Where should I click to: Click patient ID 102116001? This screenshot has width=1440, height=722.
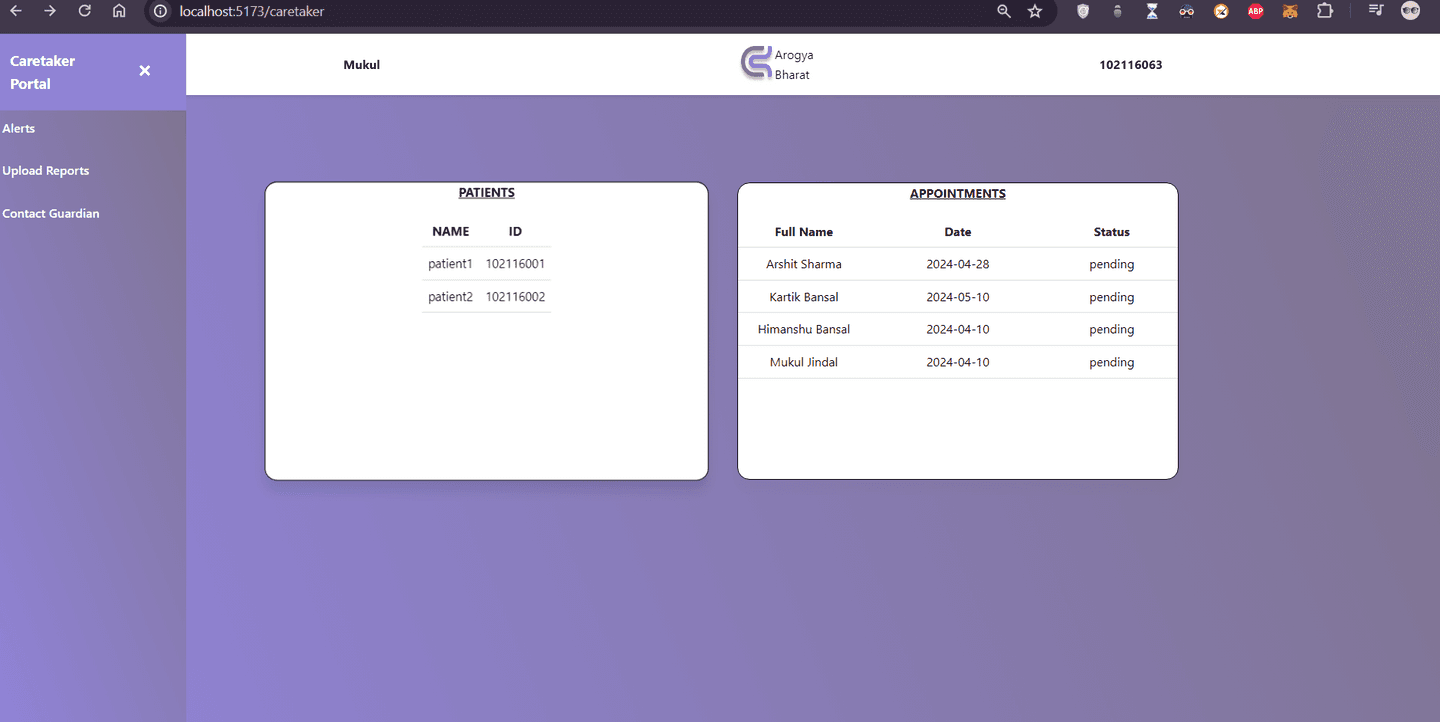pyautogui.click(x=515, y=264)
